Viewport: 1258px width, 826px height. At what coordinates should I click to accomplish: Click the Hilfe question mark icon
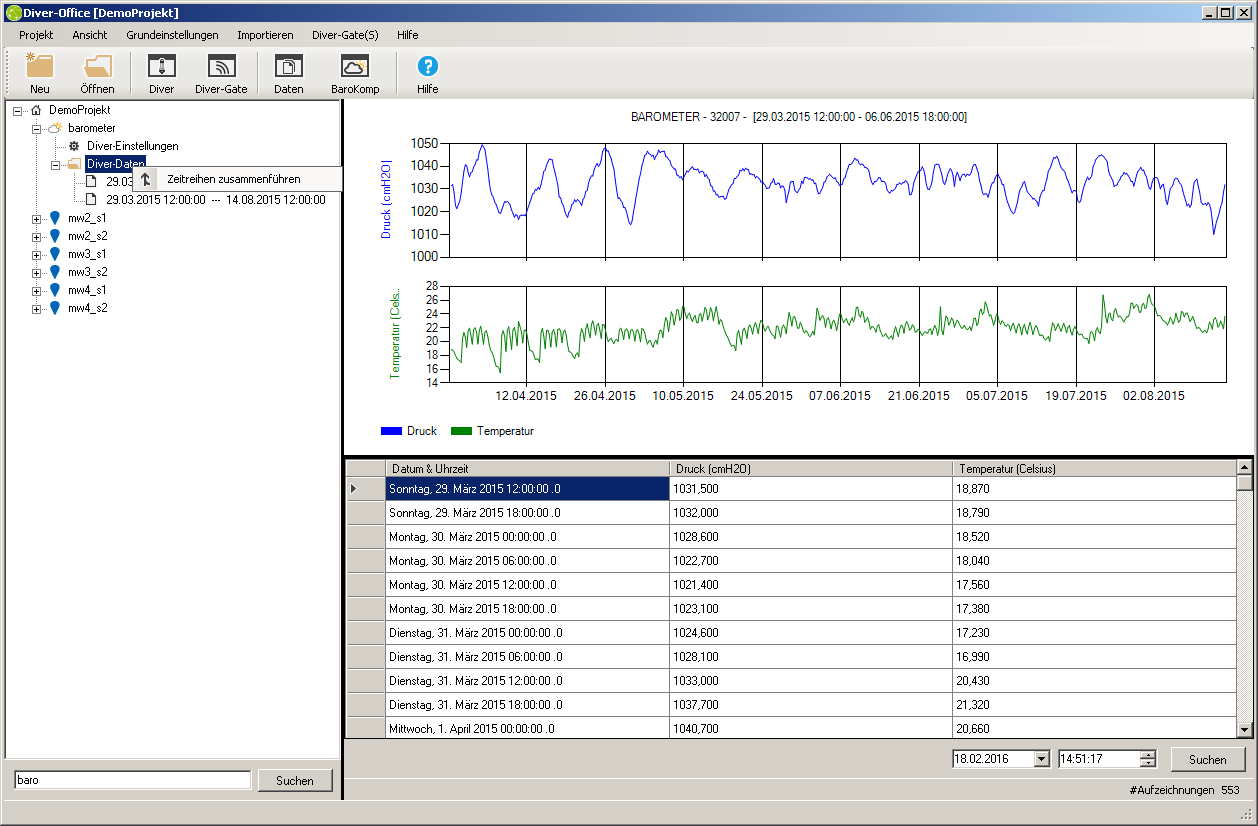427,72
